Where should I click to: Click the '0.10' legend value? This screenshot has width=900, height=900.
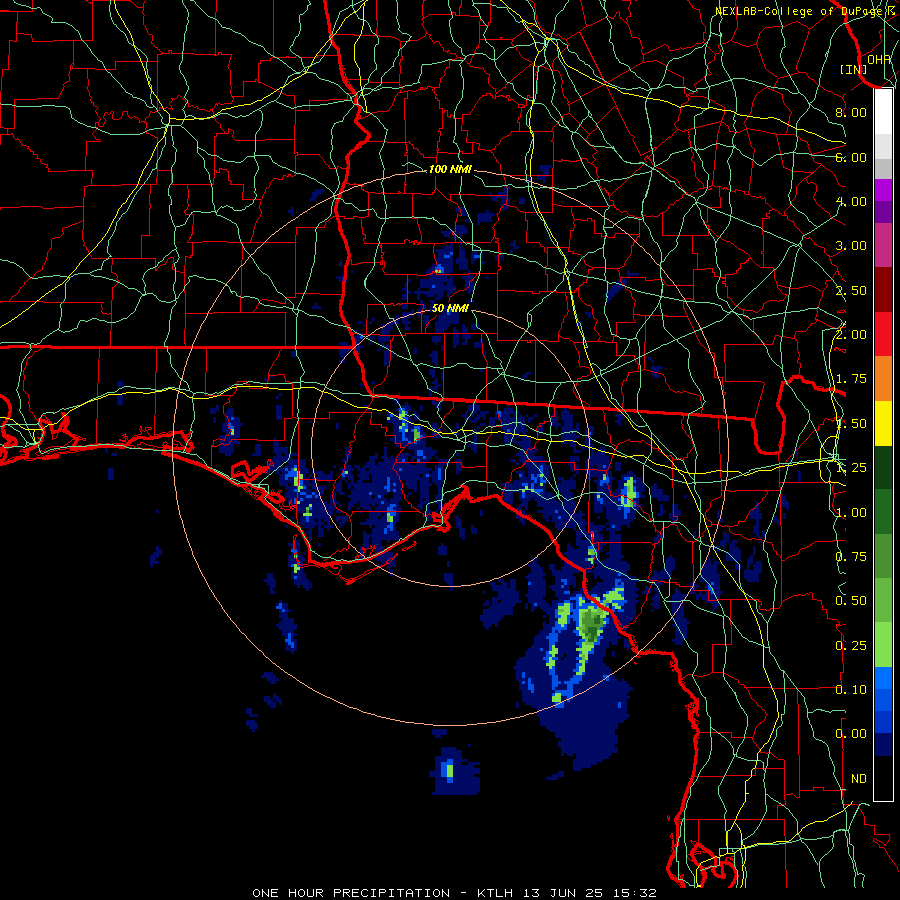tap(851, 690)
